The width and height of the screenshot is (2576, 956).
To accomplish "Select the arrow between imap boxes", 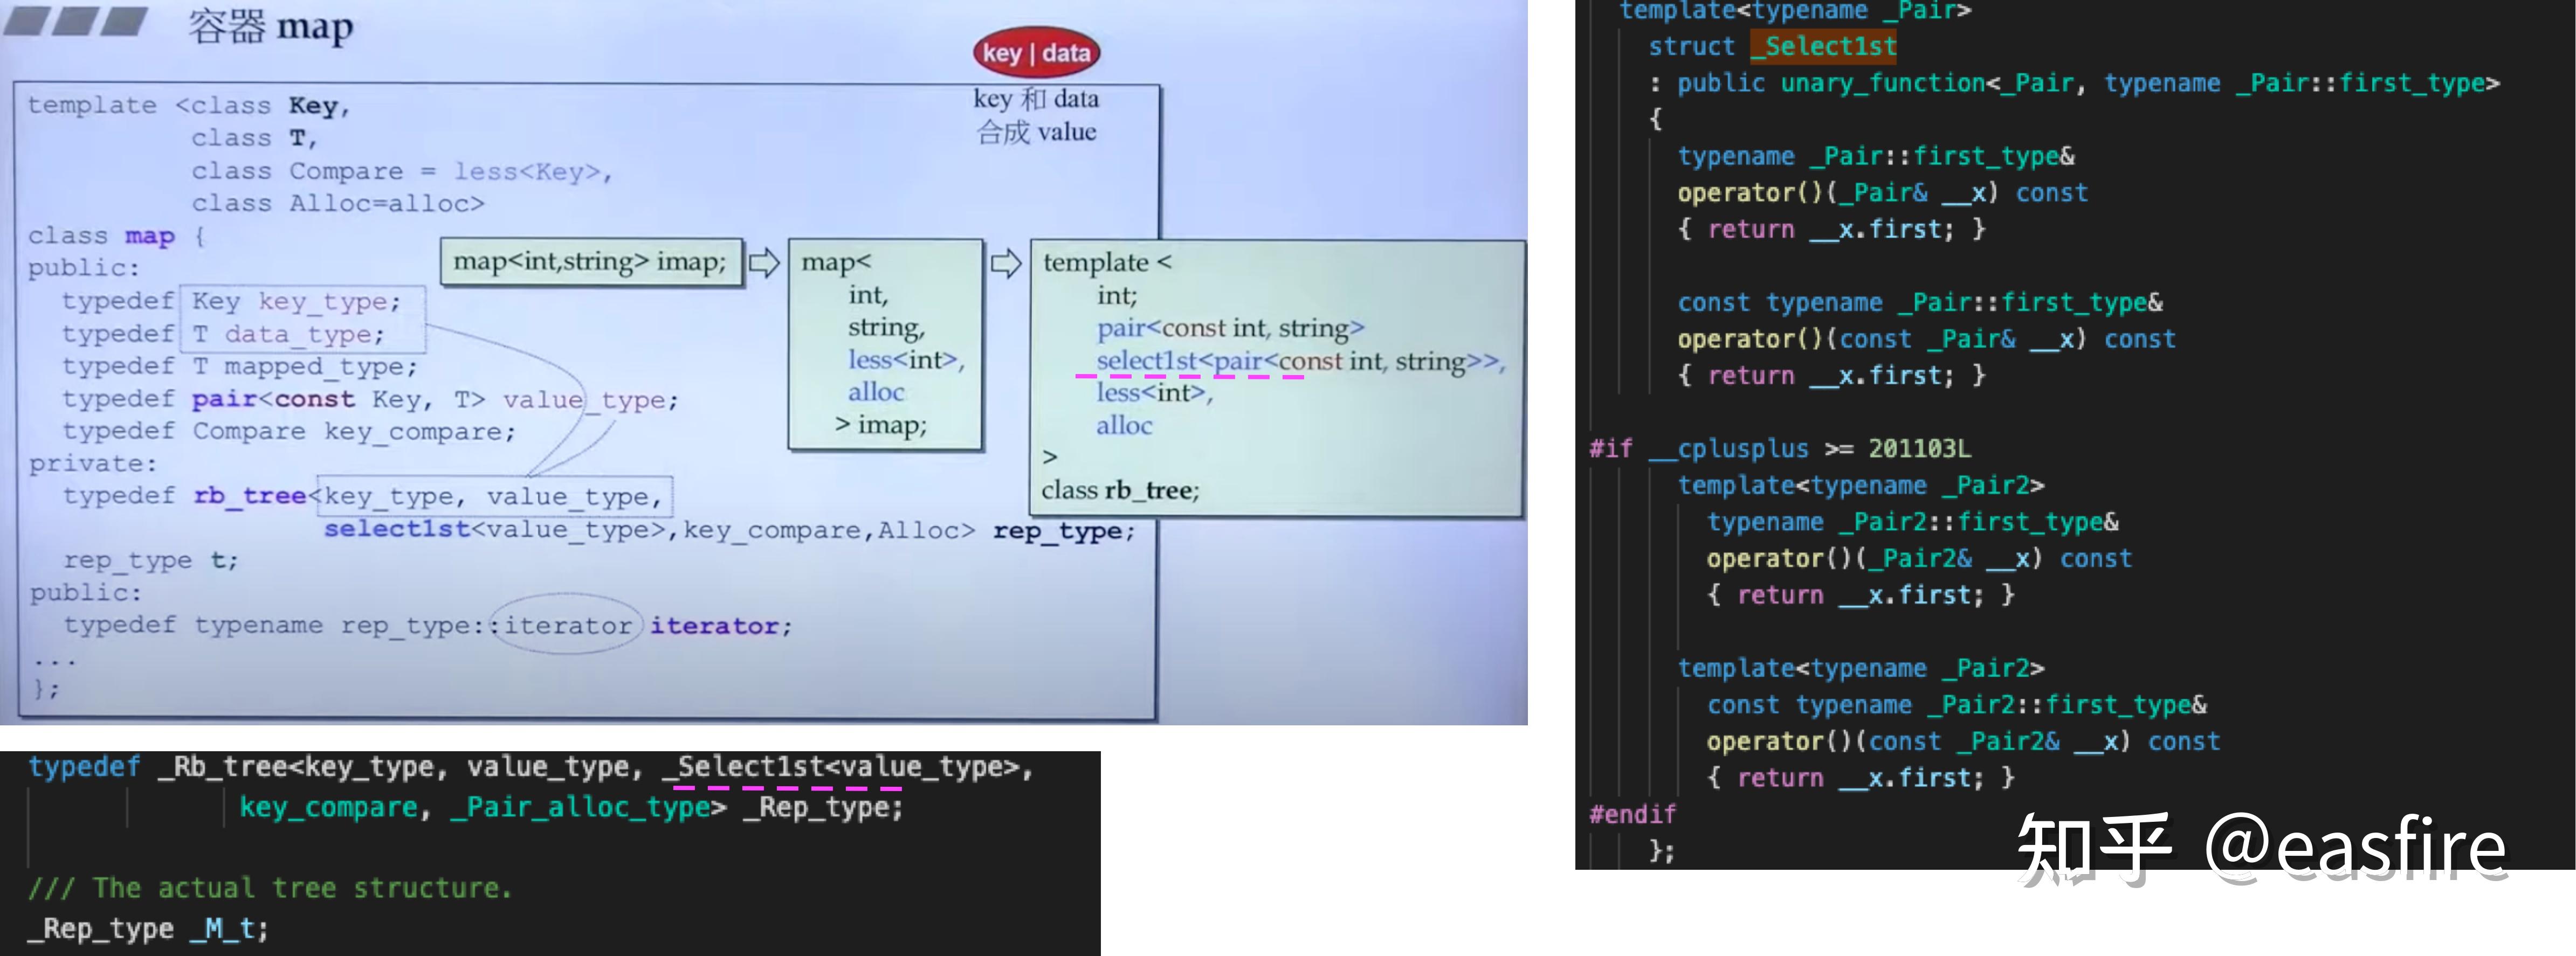I will [766, 263].
